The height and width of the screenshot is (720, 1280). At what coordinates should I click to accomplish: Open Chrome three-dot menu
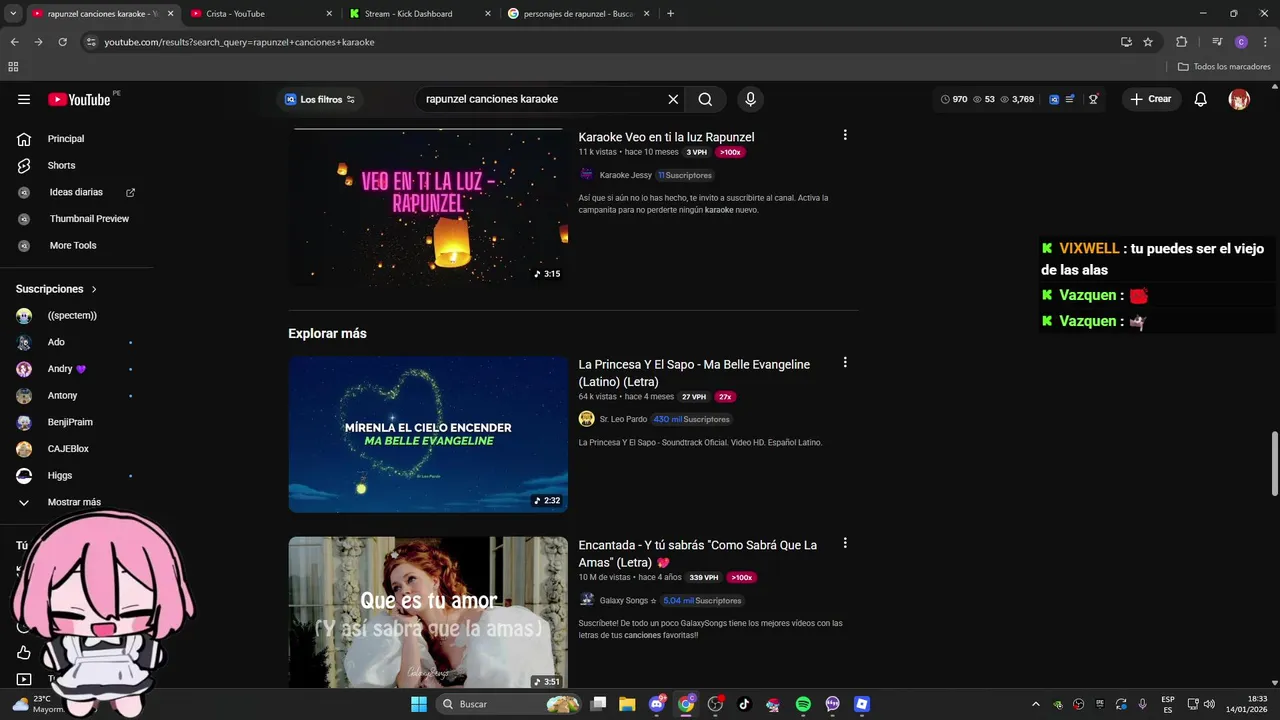[1265, 42]
